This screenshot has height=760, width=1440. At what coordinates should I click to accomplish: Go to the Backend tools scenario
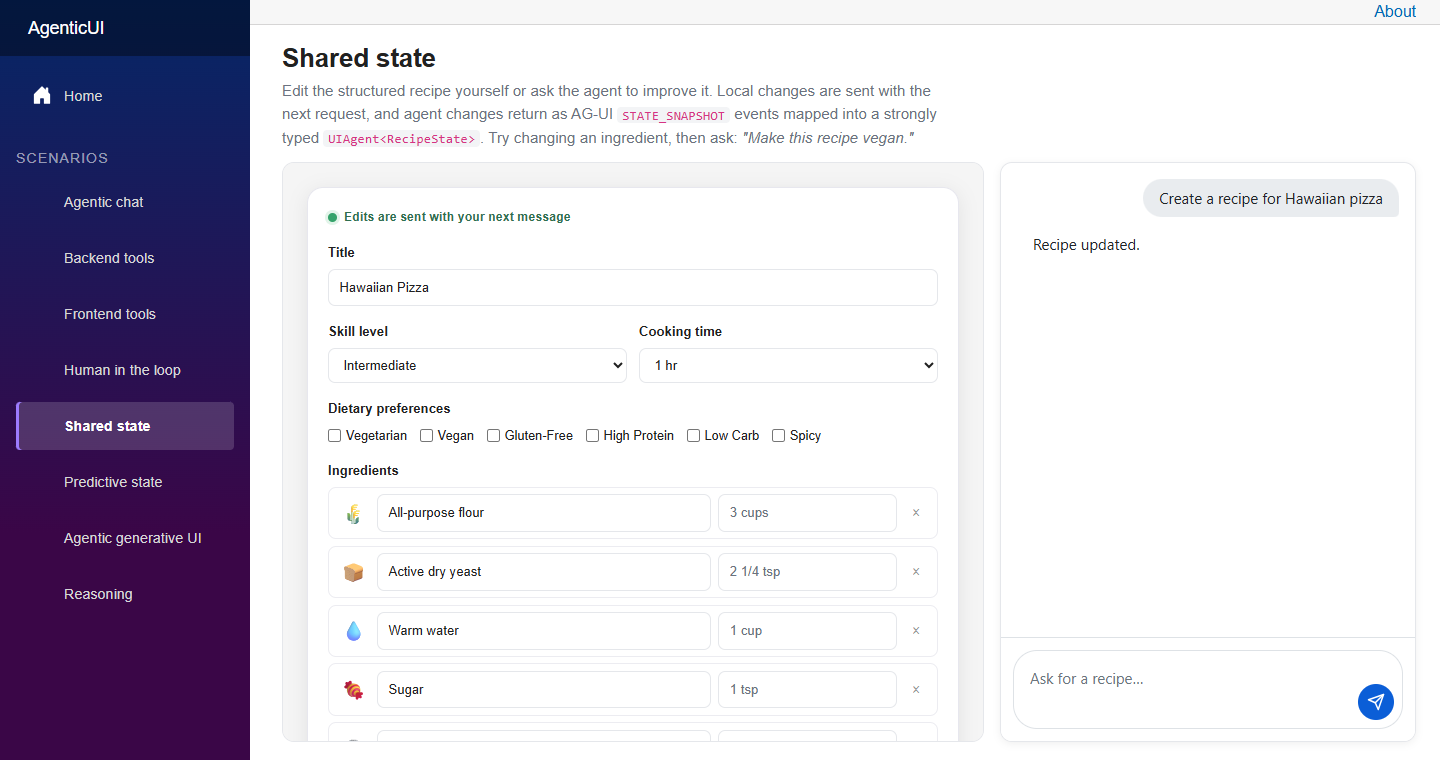click(x=125, y=258)
